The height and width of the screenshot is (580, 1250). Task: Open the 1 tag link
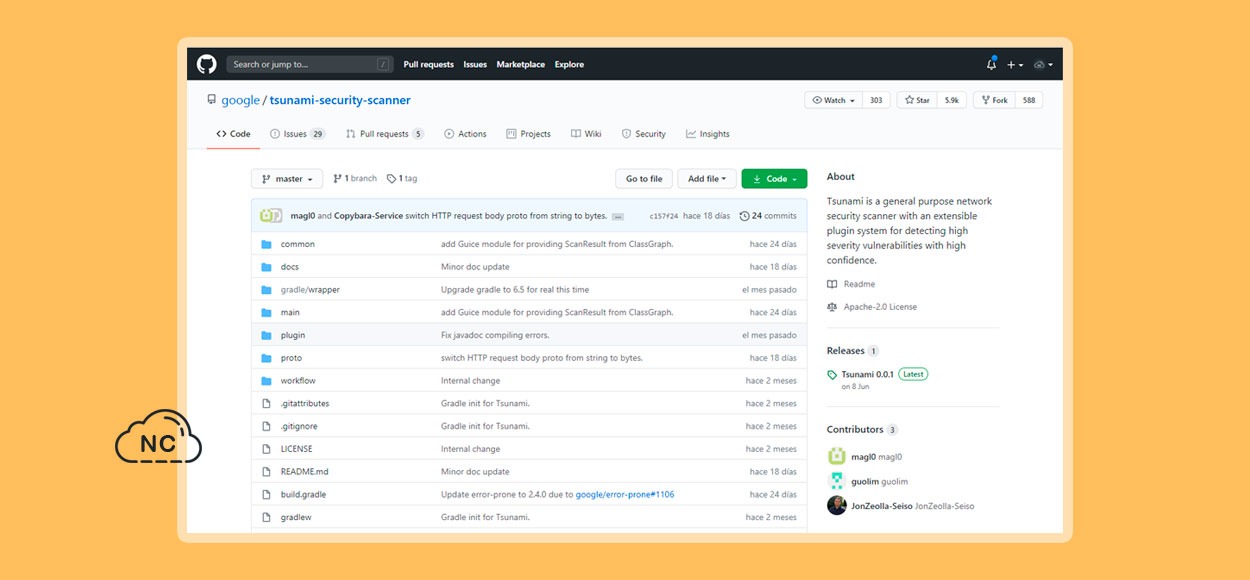click(402, 179)
